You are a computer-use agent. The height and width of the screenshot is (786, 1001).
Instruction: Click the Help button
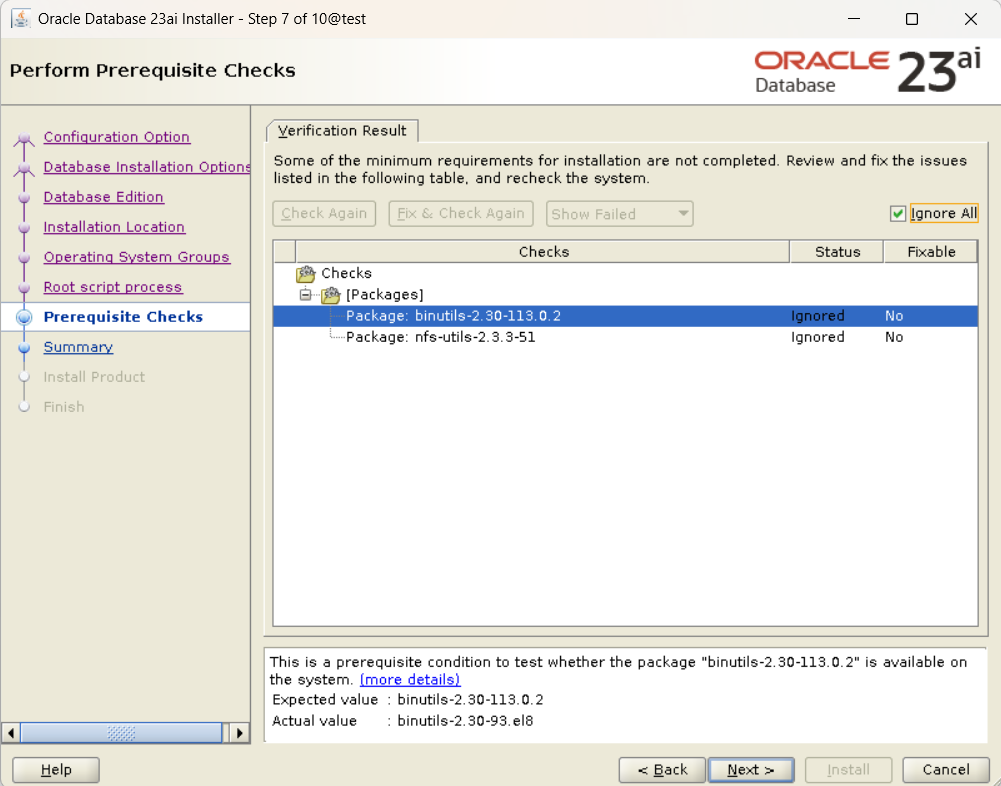pyautogui.click(x=56, y=770)
